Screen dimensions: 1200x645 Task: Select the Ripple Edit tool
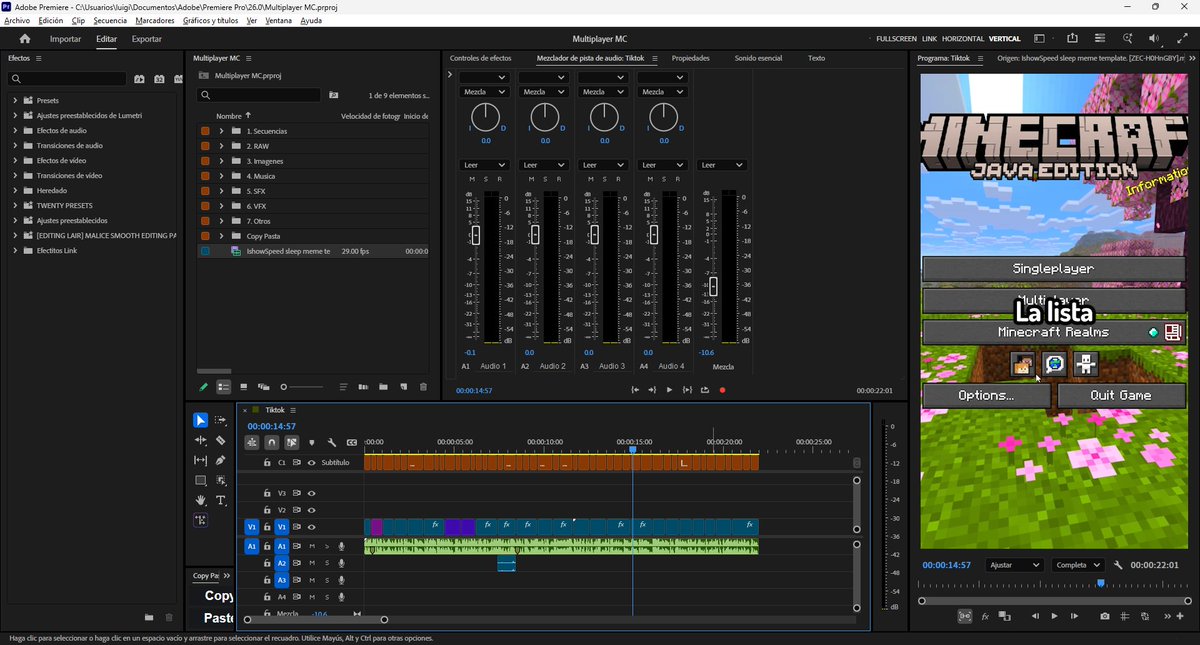(x=200, y=440)
